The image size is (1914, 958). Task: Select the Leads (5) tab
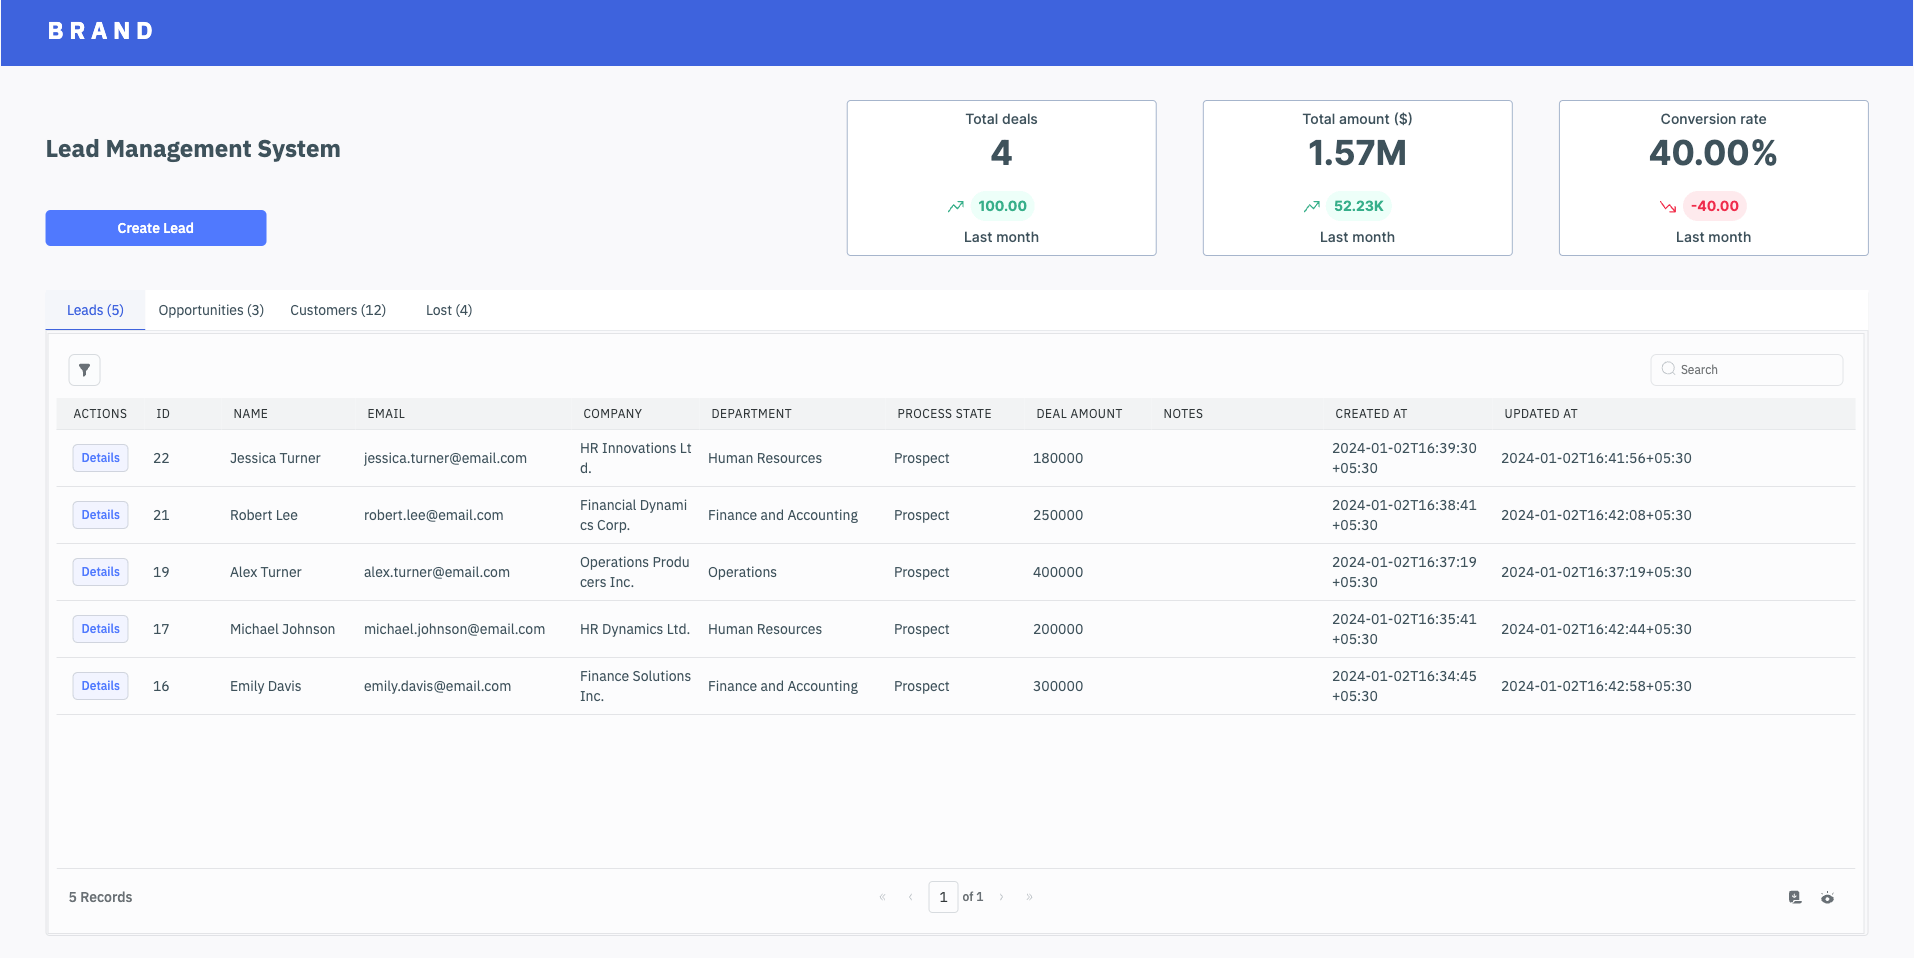(x=95, y=310)
